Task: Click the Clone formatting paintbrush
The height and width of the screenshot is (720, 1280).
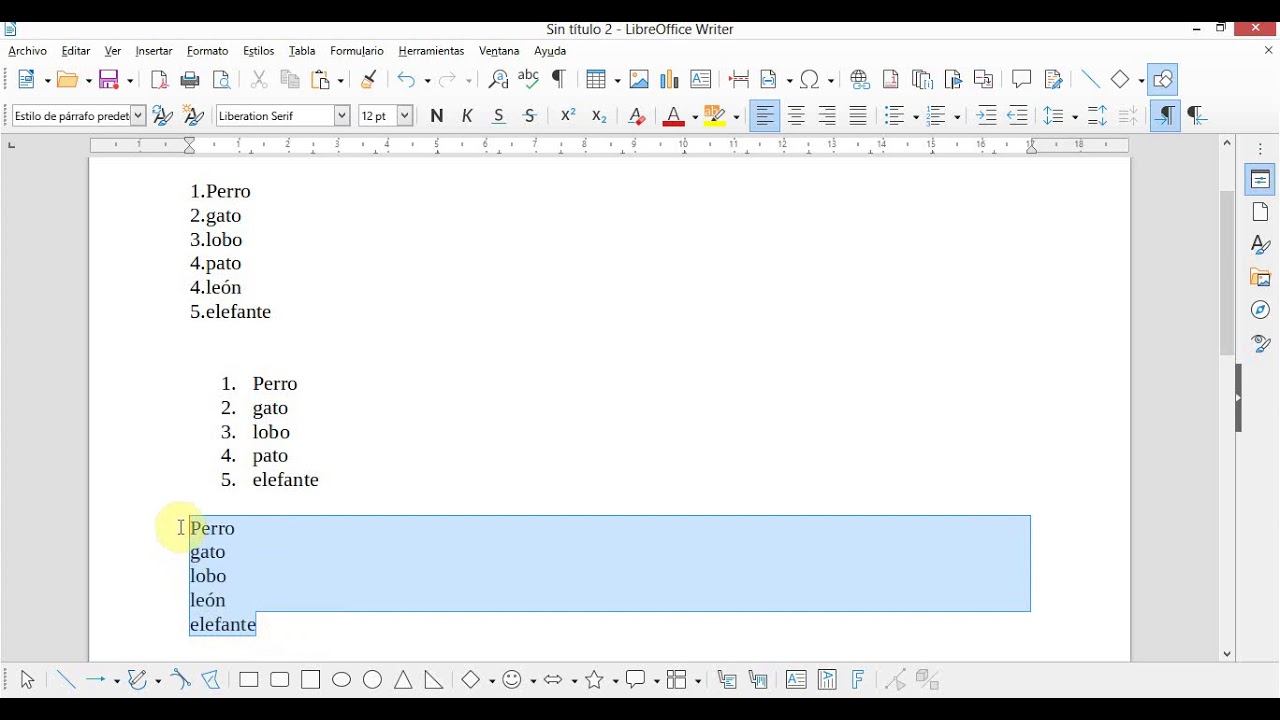Action: (x=368, y=80)
